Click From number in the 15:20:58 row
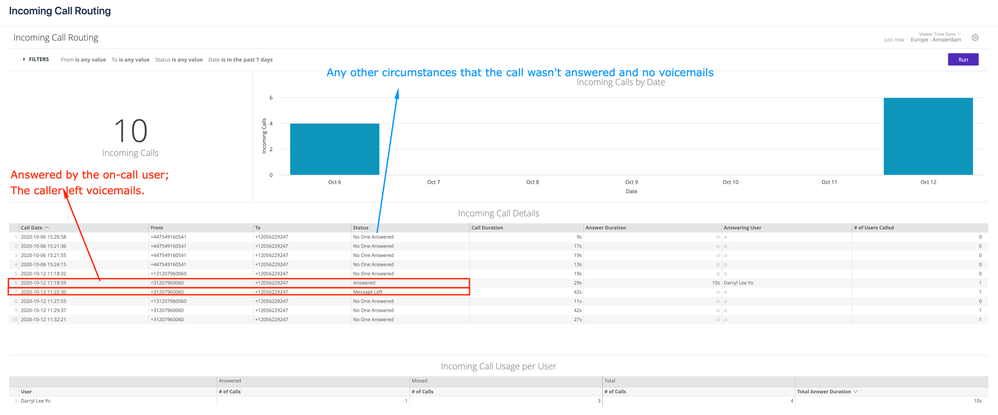998x415 pixels. coord(168,237)
